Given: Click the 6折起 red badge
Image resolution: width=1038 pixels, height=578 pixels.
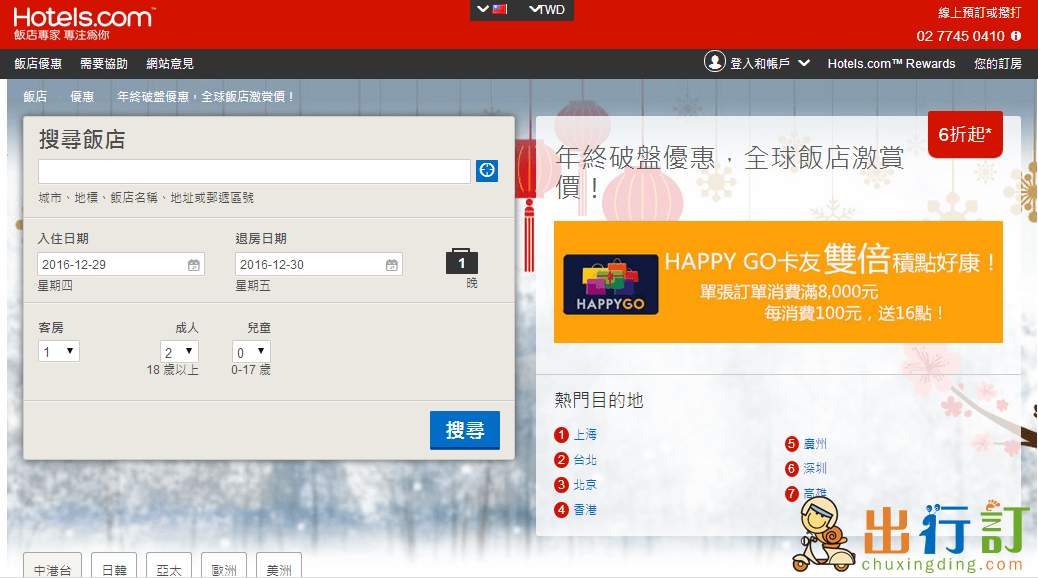Looking at the screenshot, I should click(965, 134).
